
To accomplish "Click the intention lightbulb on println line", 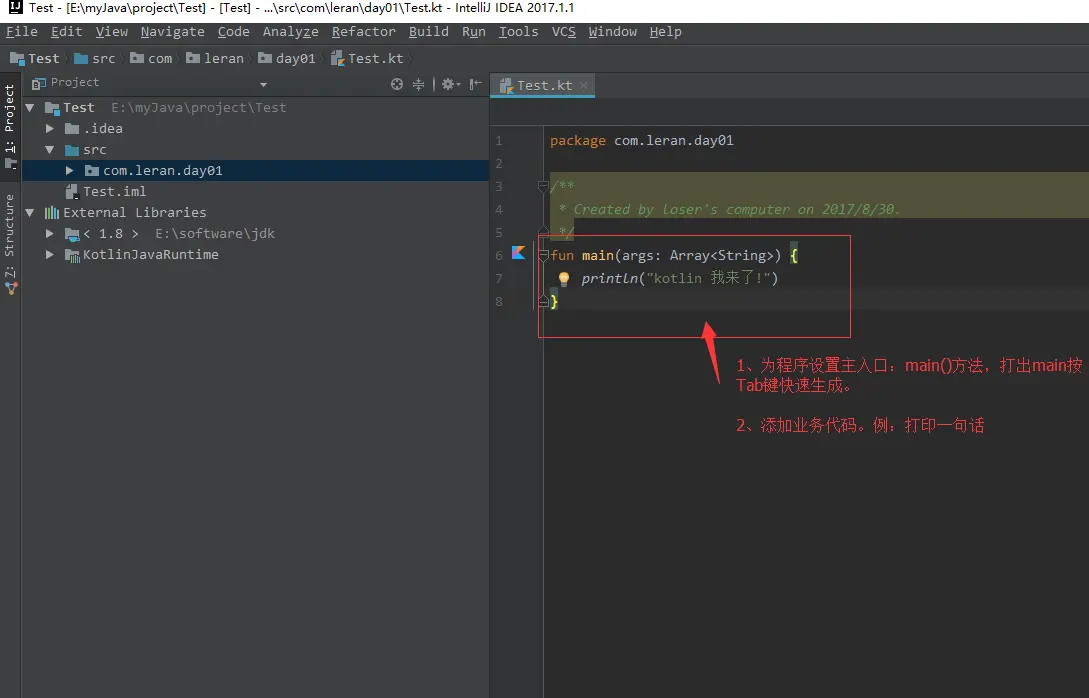I will [564, 279].
